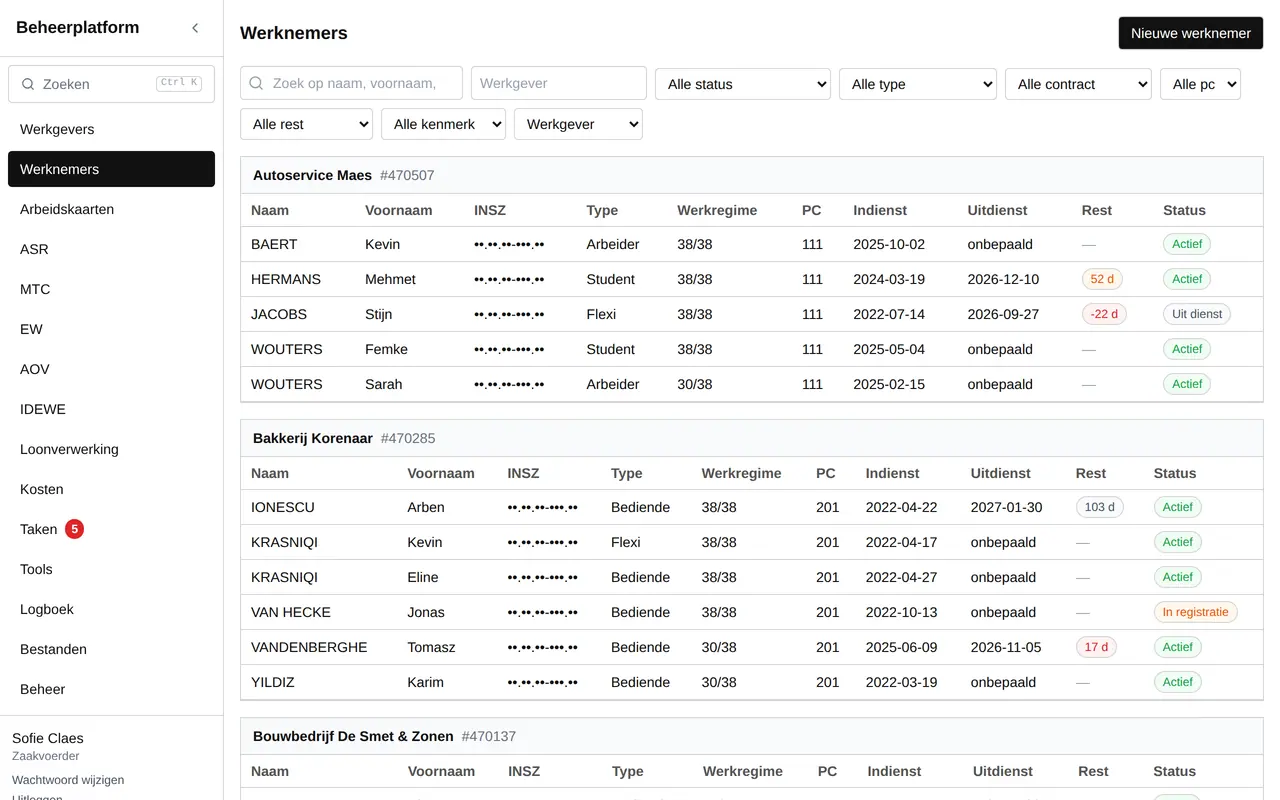Click the 52 d rest badge for HERMANS
The image size is (1280, 800).
[1102, 279]
